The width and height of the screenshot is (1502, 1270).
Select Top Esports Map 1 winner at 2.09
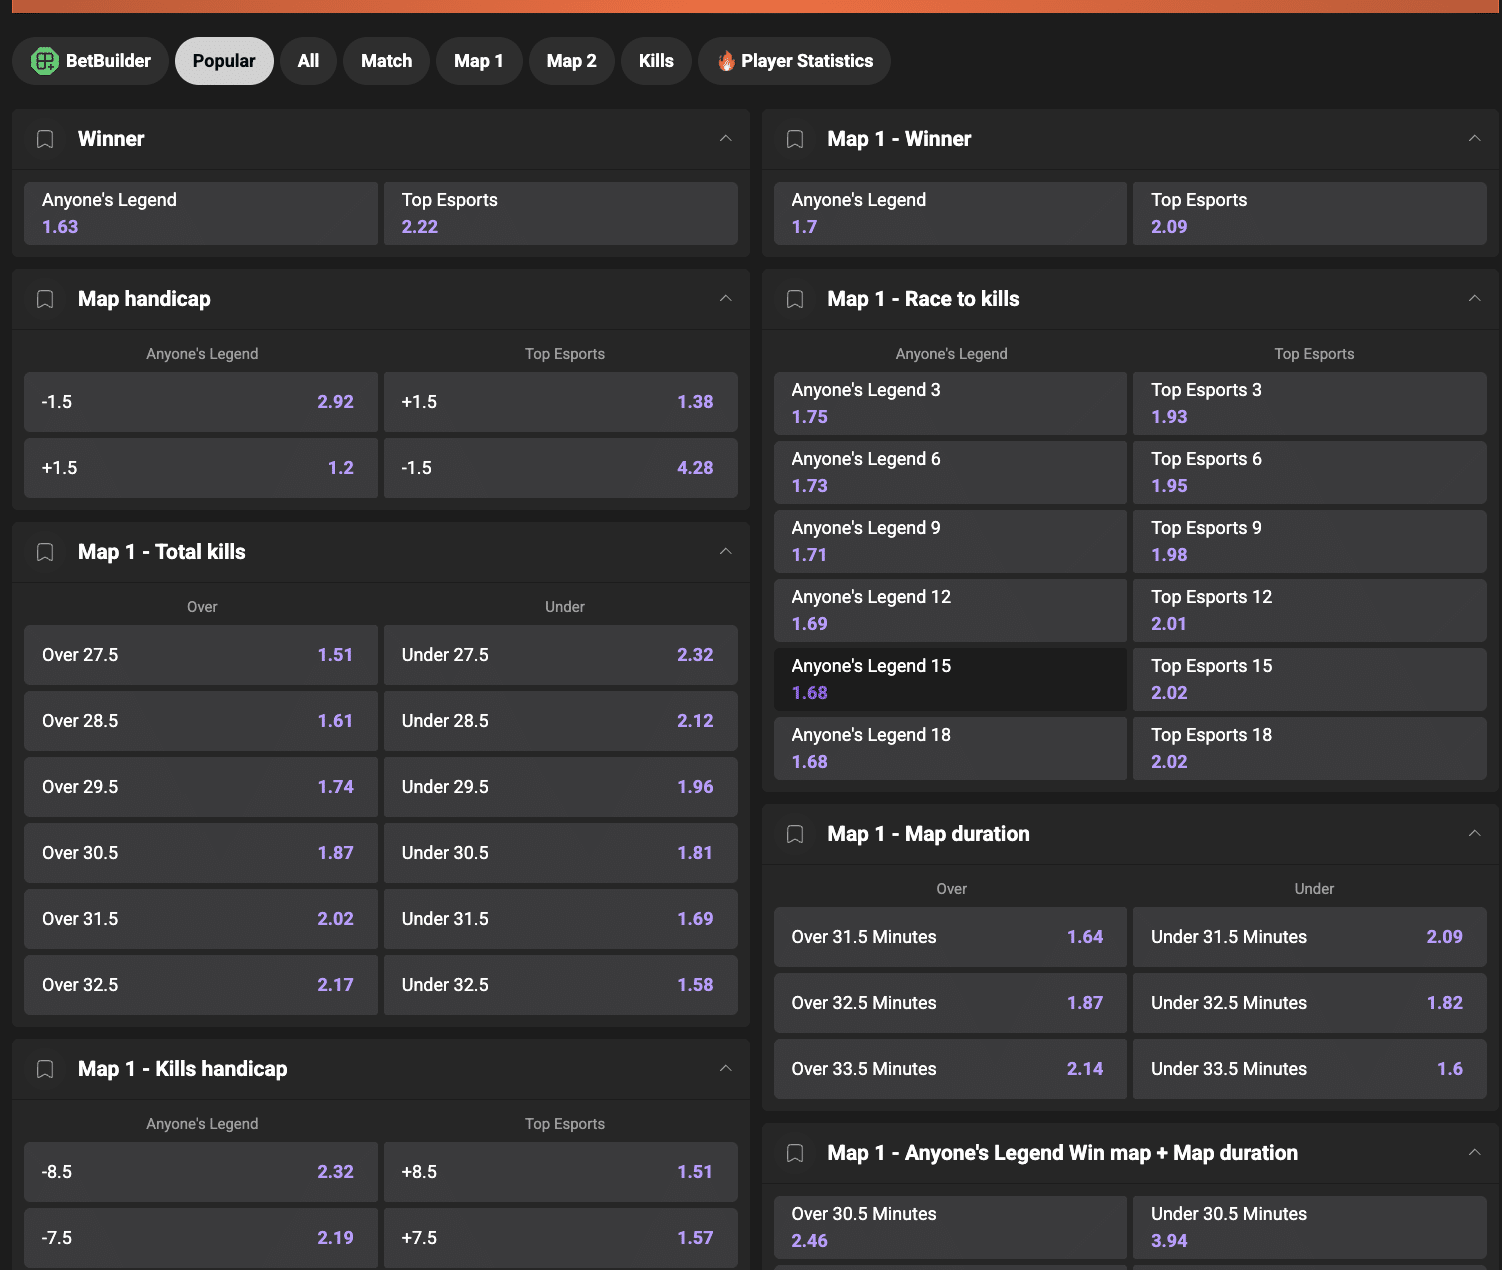click(x=1310, y=213)
